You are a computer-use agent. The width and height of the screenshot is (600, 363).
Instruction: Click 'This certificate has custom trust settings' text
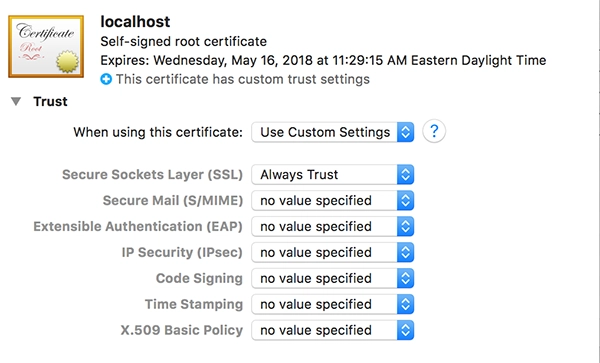(x=243, y=79)
